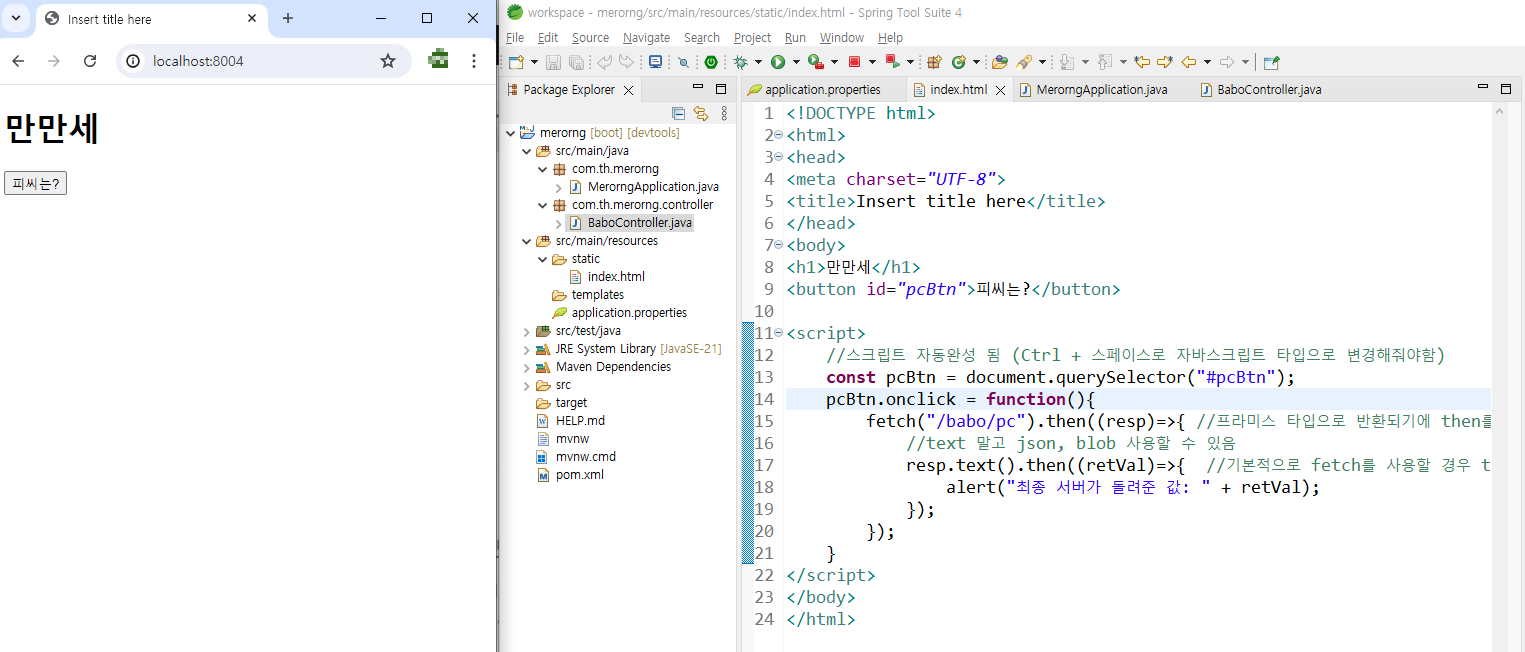The width and height of the screenshot is (1525, 652).
Task: Click Run with external tools toolbox icon
Action: point(816,62)
